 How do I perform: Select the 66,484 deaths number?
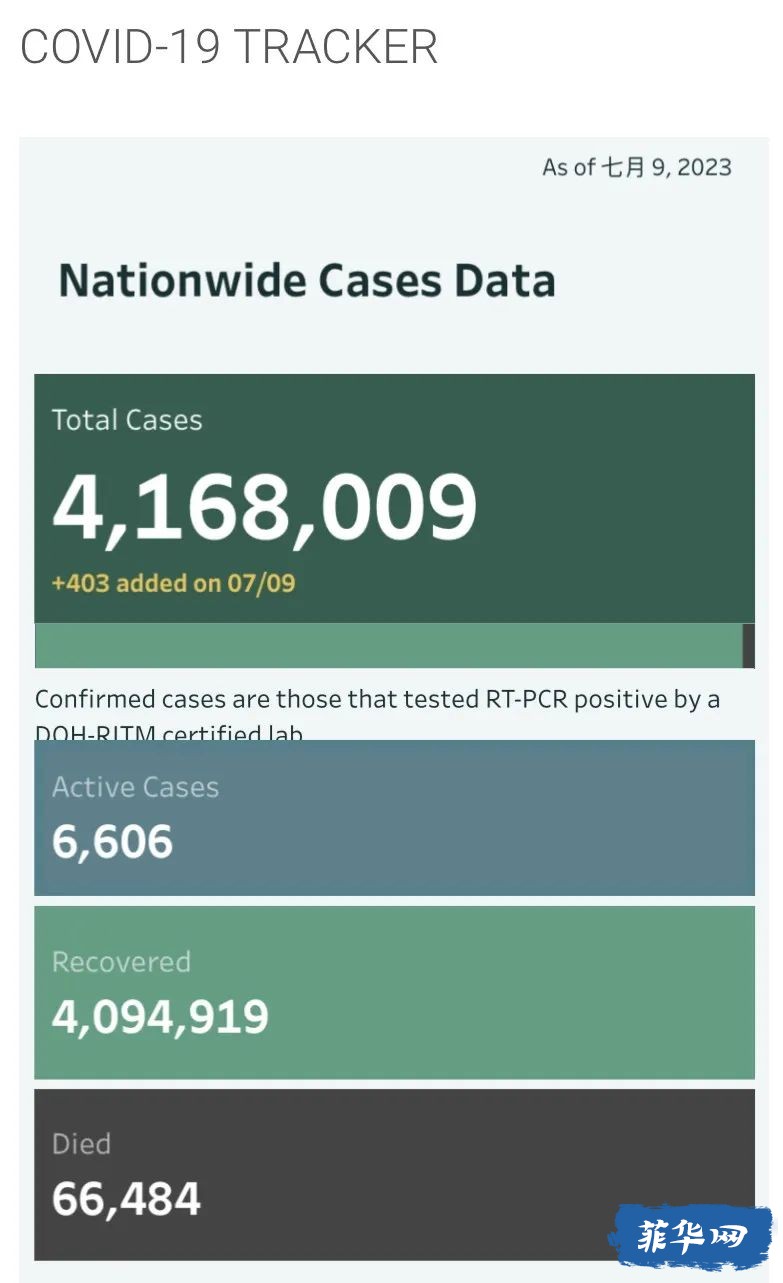click(126, 1199)
